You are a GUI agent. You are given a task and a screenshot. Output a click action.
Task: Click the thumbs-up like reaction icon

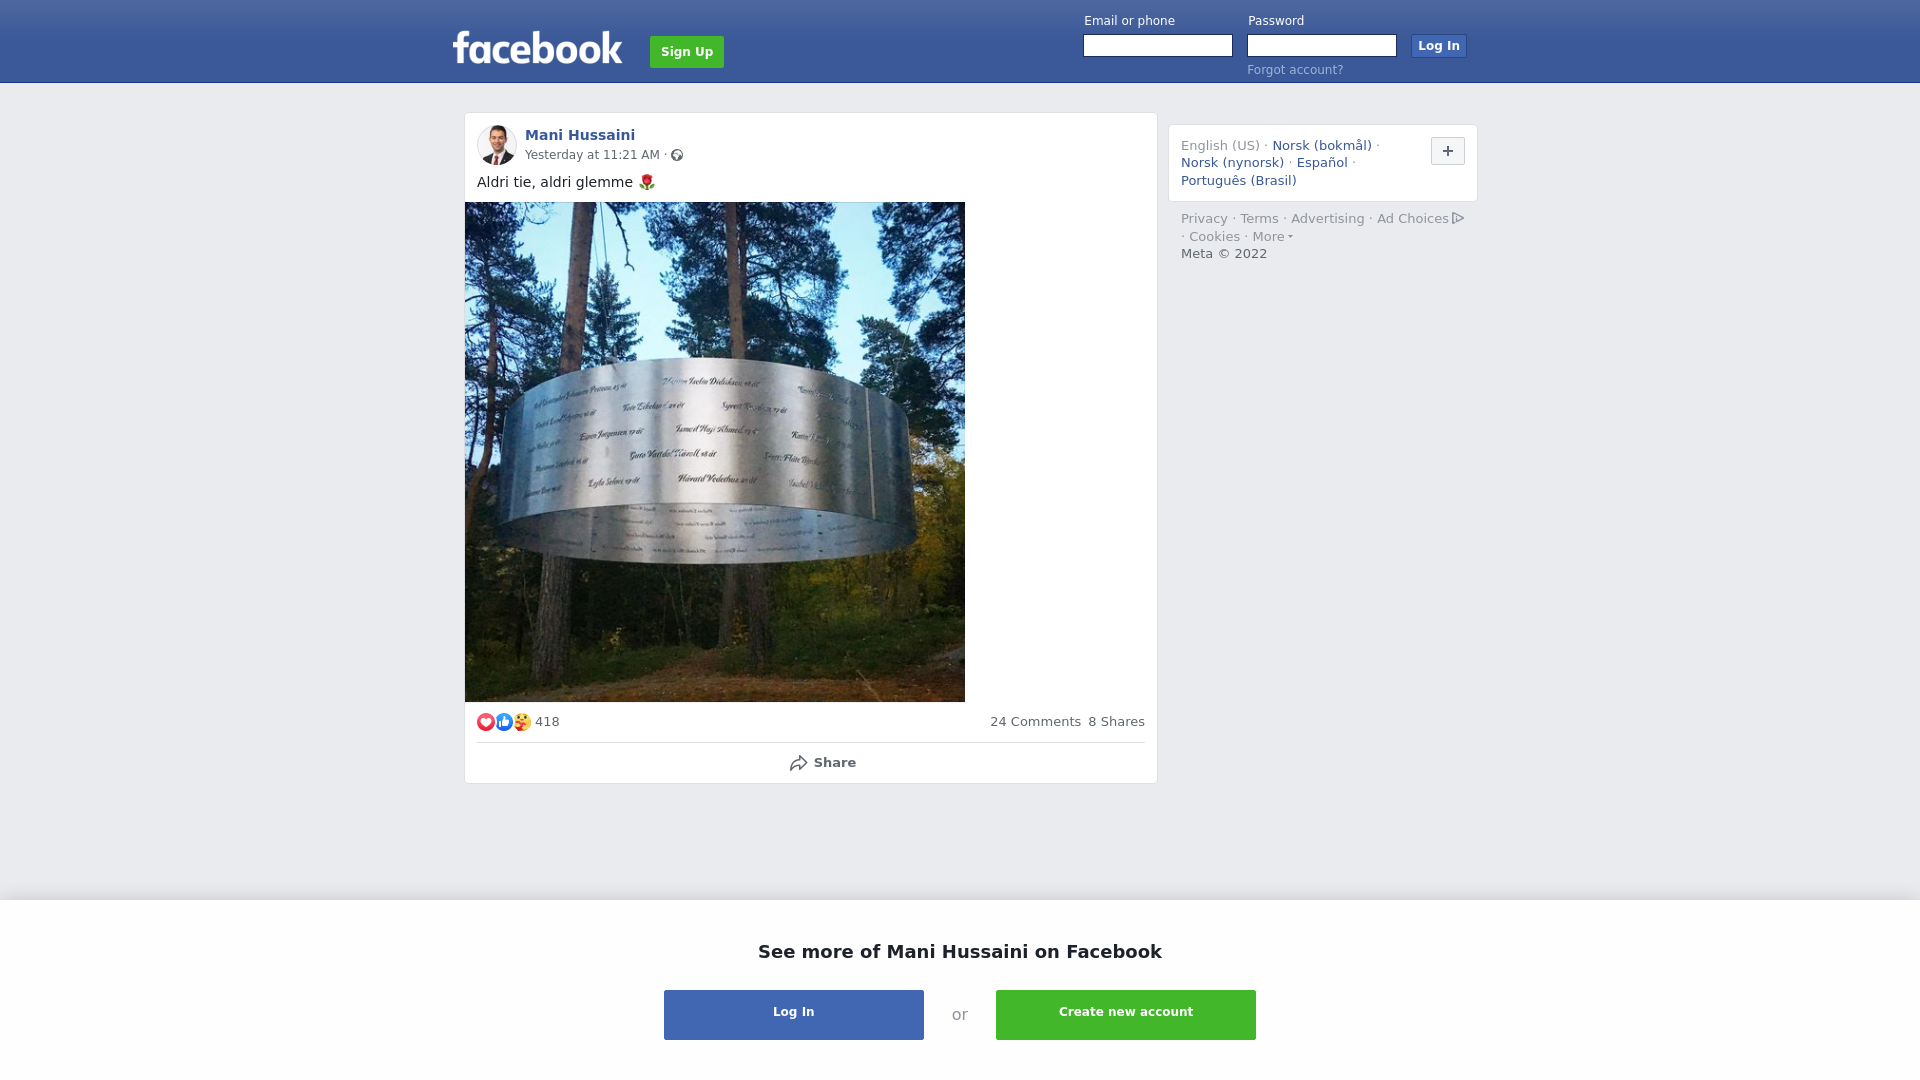tap(504, 722)
